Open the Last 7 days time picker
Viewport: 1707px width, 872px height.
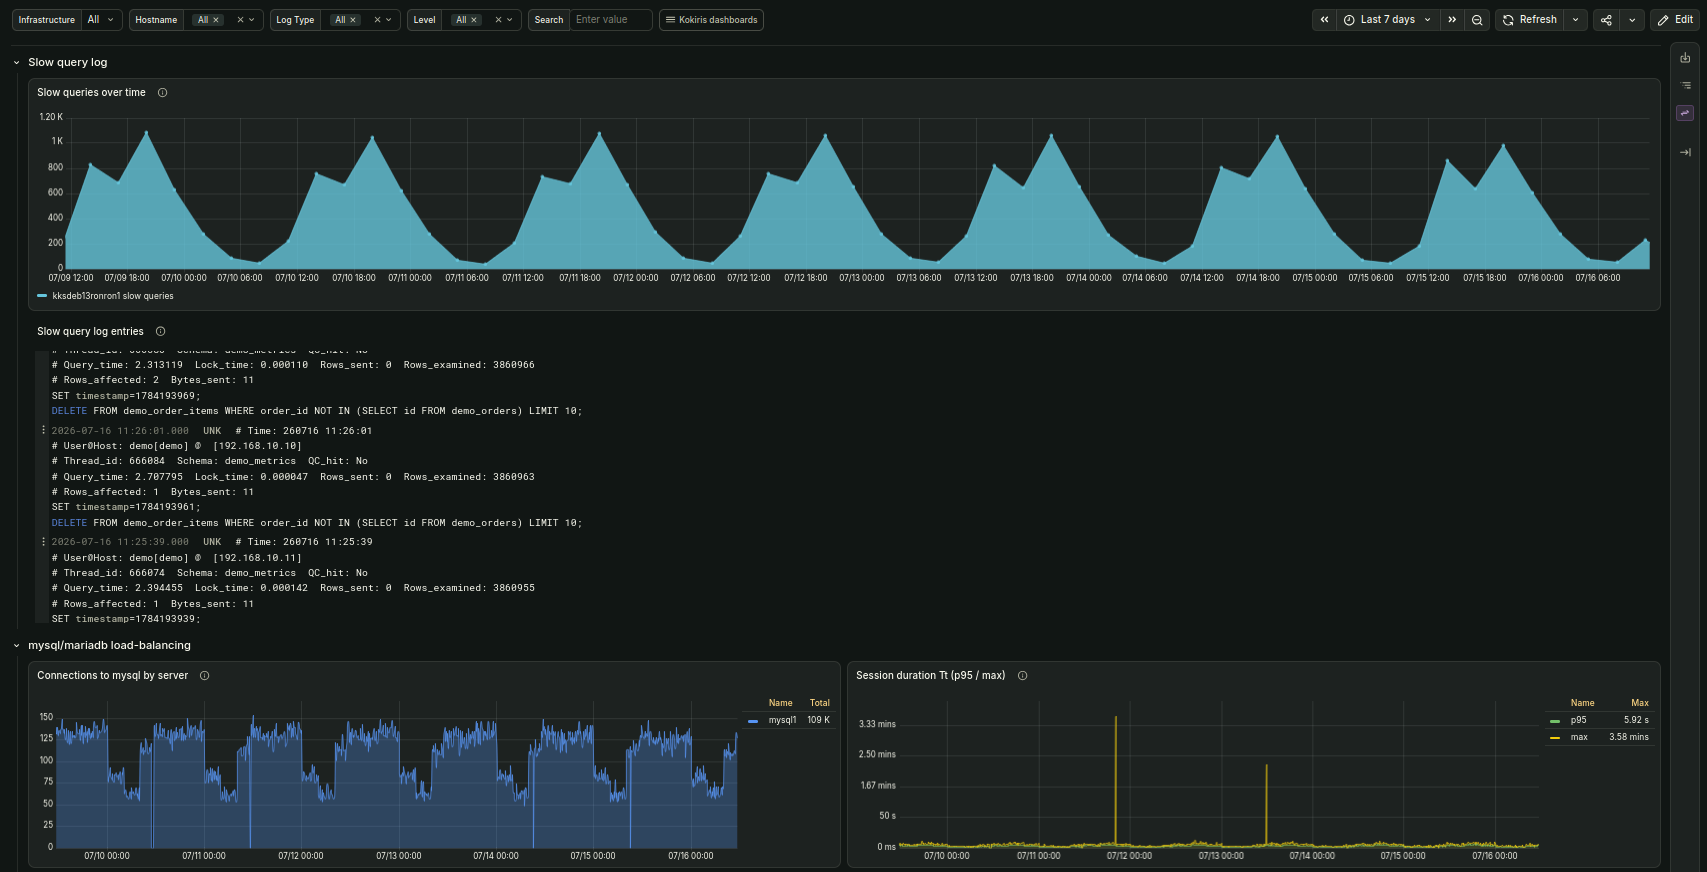pos(1388,20)
